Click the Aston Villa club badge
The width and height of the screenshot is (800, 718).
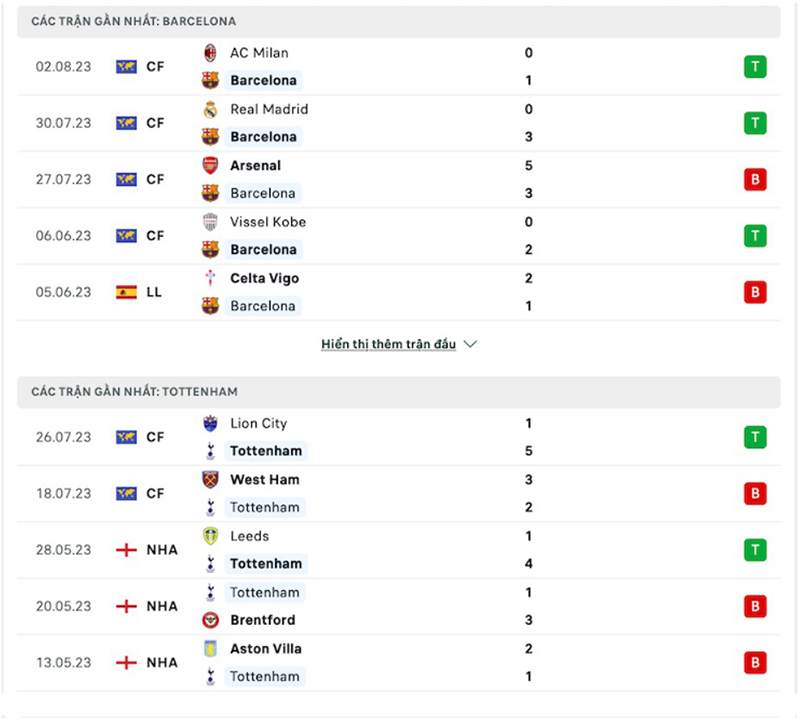pos(211,649)
